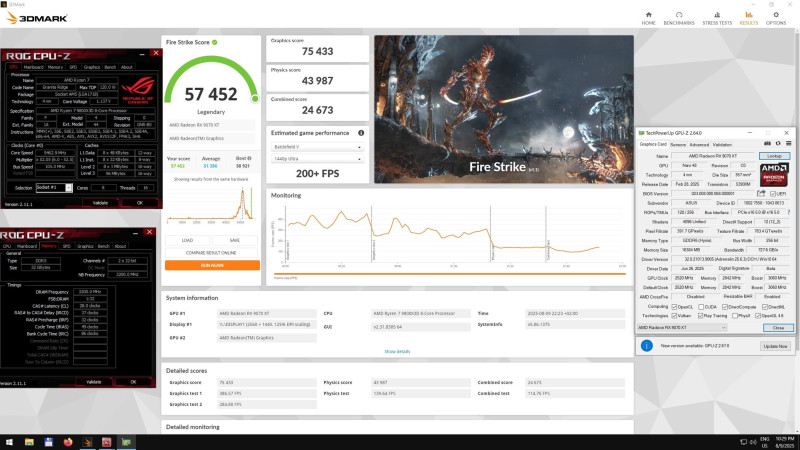This screenshot has height=450, width=800.
Task: Click the Combined score 24 673 value
Action: (x=317, y=110)
